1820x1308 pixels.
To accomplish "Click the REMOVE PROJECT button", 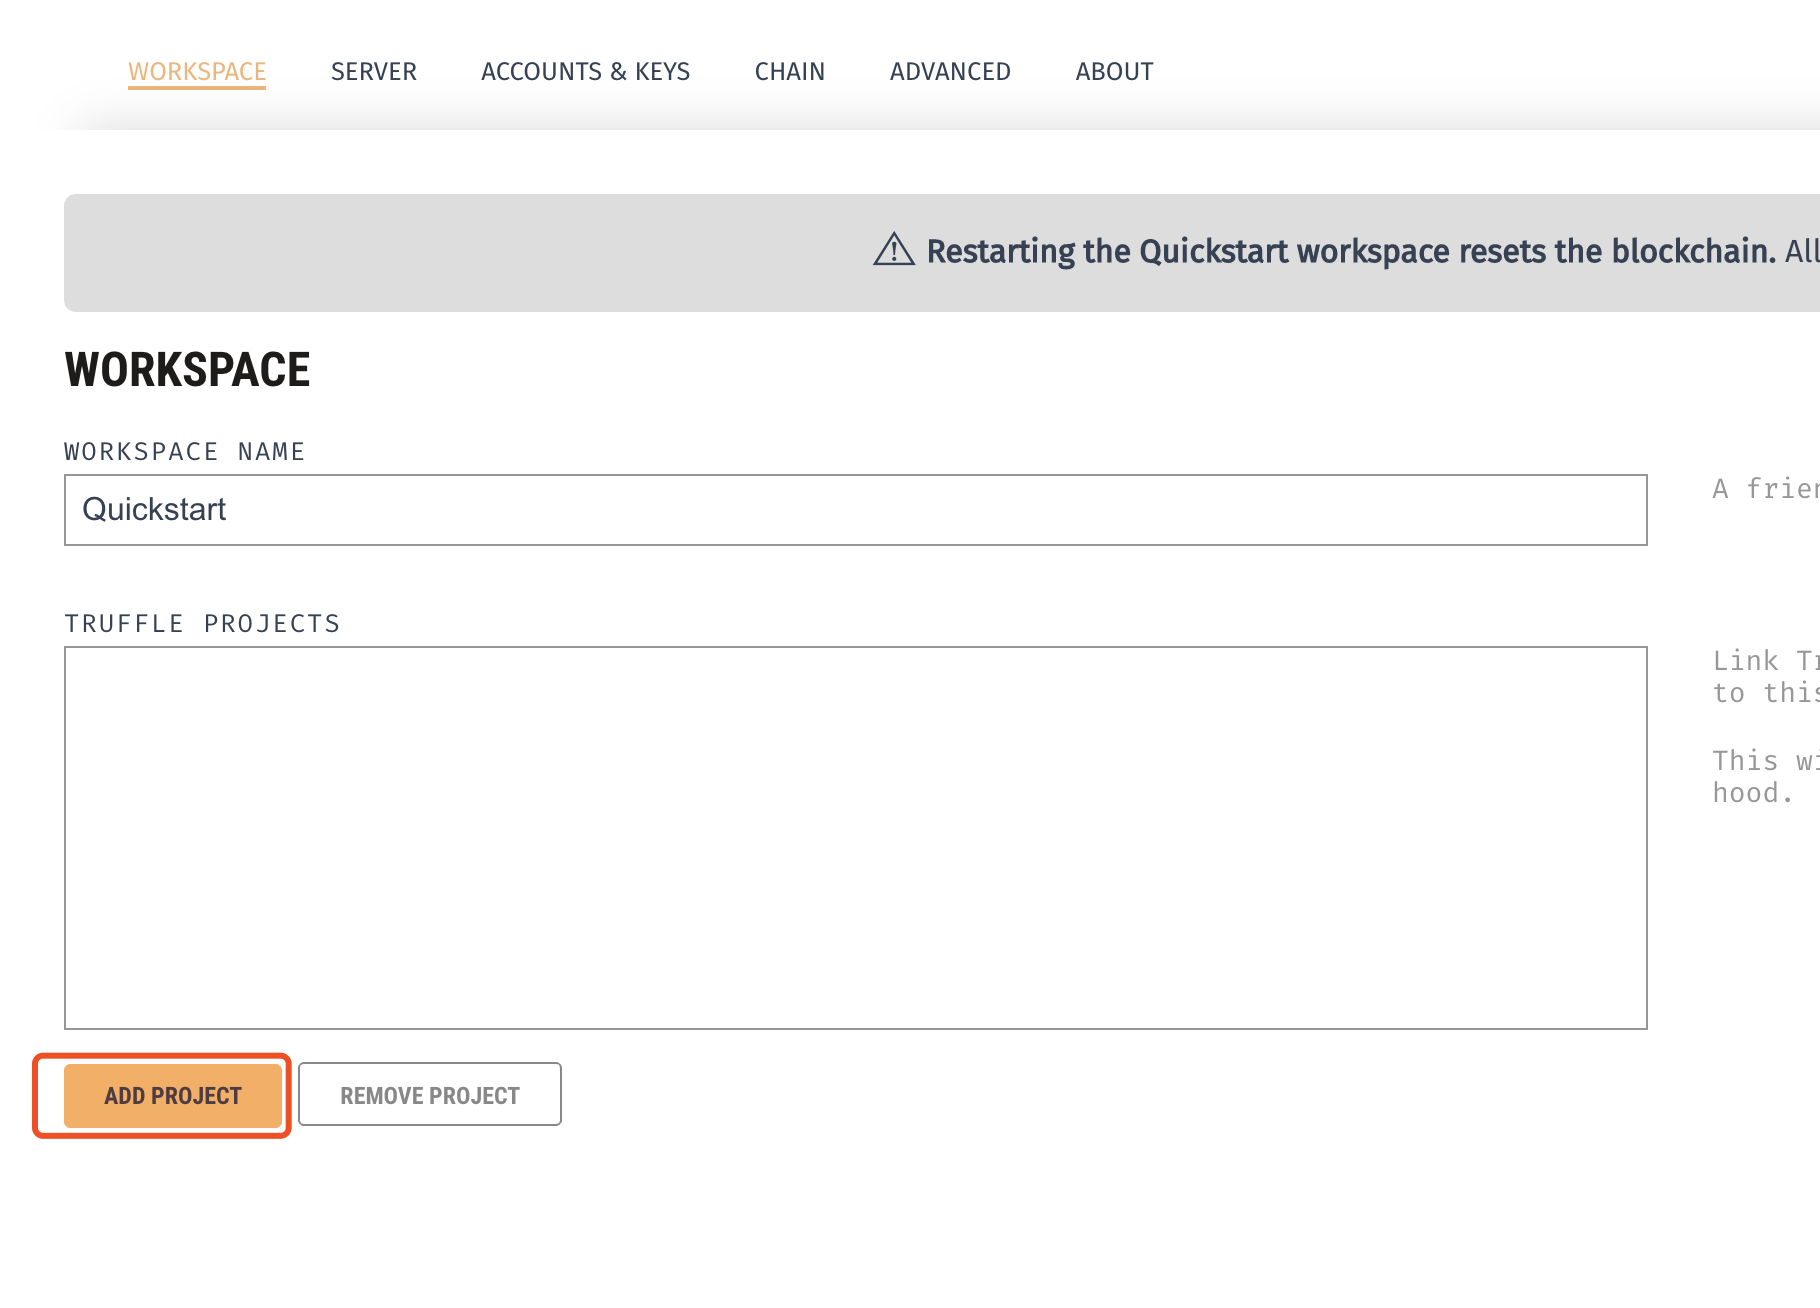I will coord(429,1095).
